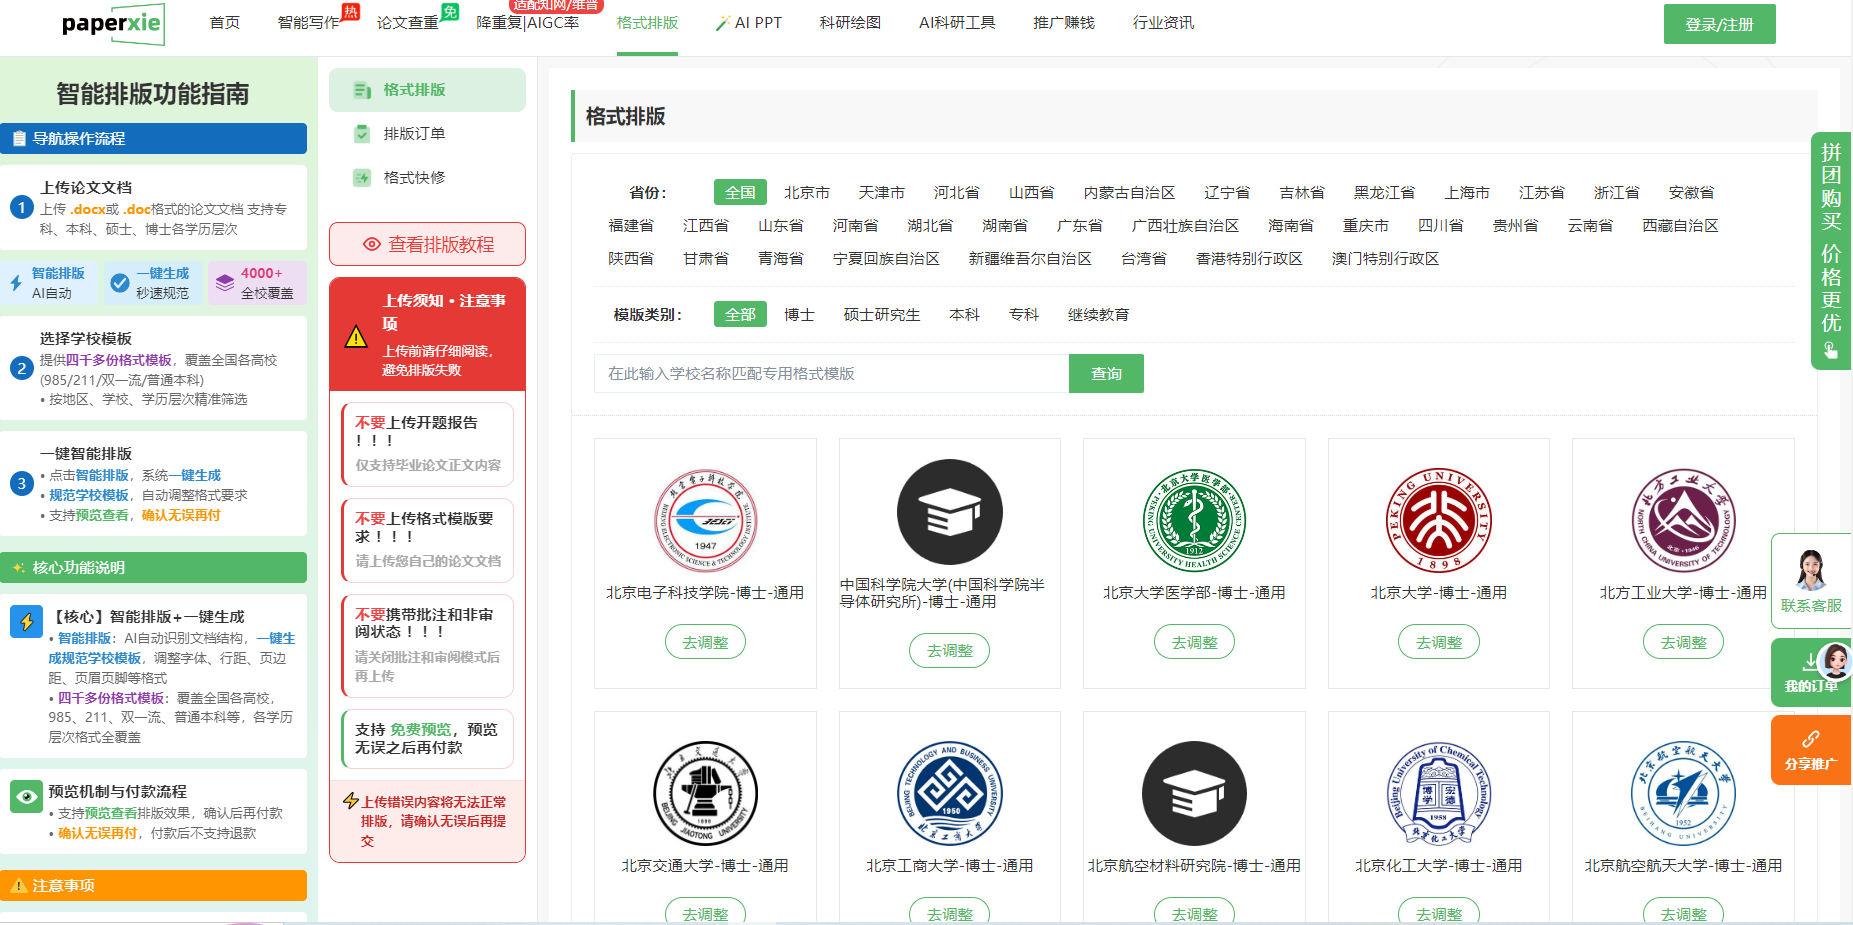Viewport: 1853px width, 925px height.
Task: Click 不要上传开题报告 notice card
Action: [x=428, y=444]
